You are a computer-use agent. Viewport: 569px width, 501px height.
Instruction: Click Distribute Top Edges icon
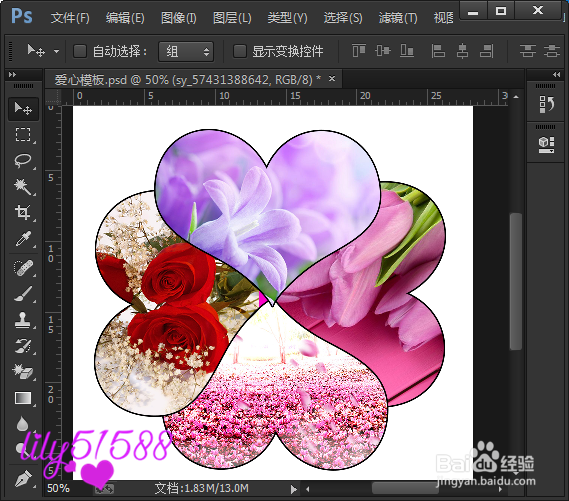tap(528, 51)
